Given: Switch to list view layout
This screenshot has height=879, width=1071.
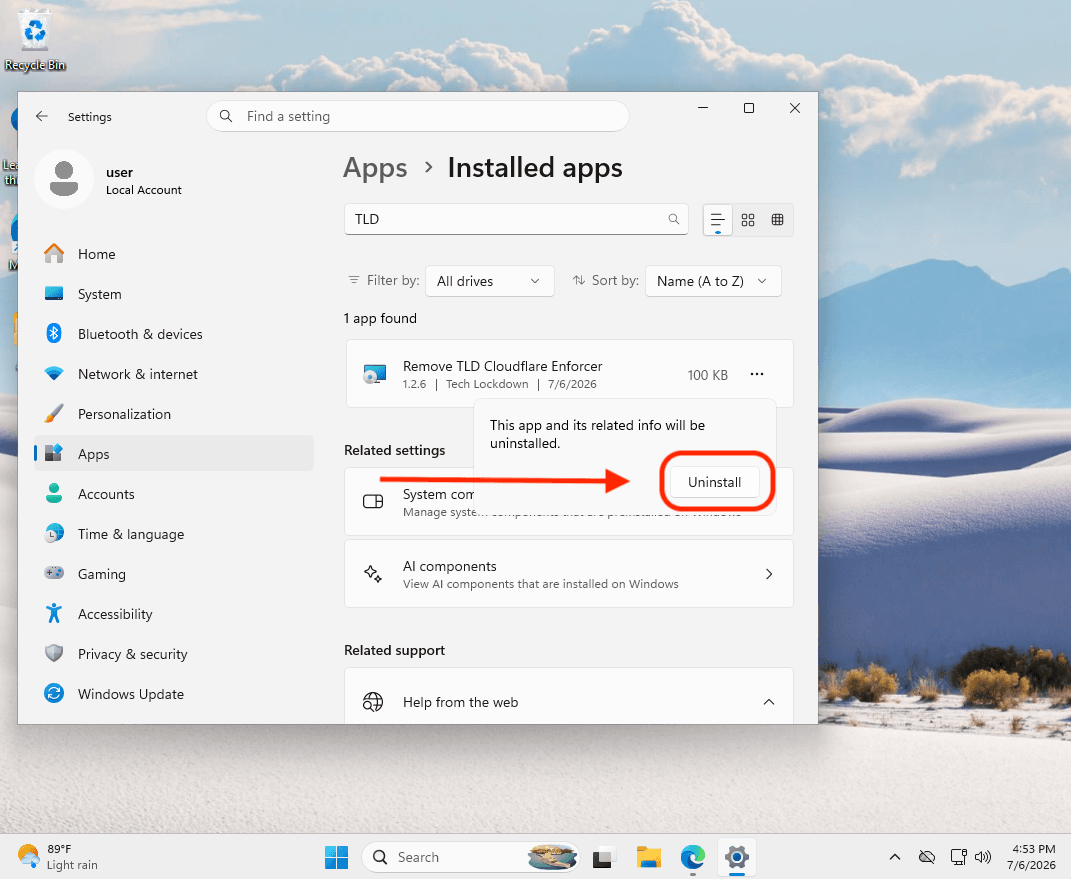Looking at the screenshot, I should click(x=717, y=220).
